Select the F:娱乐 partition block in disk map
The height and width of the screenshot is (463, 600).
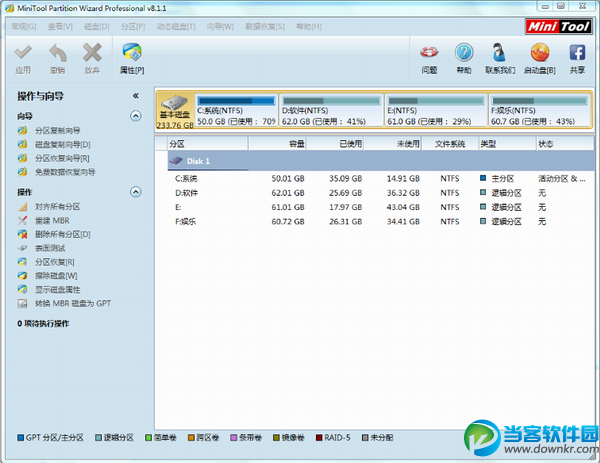pos(540,110)
